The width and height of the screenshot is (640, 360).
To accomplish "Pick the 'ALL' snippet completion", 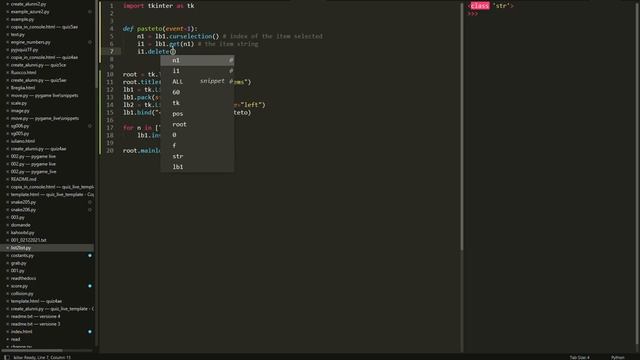I will [x=197, y=82].
